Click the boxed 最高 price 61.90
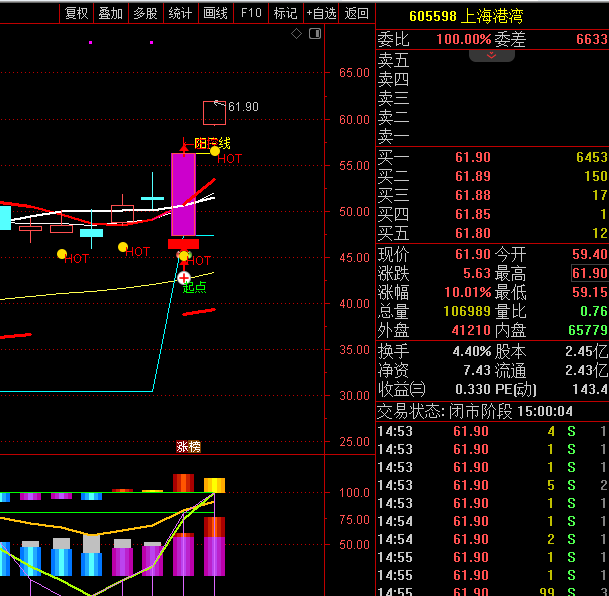This screenshot has width=609, height=596. (x=589, y=273)
